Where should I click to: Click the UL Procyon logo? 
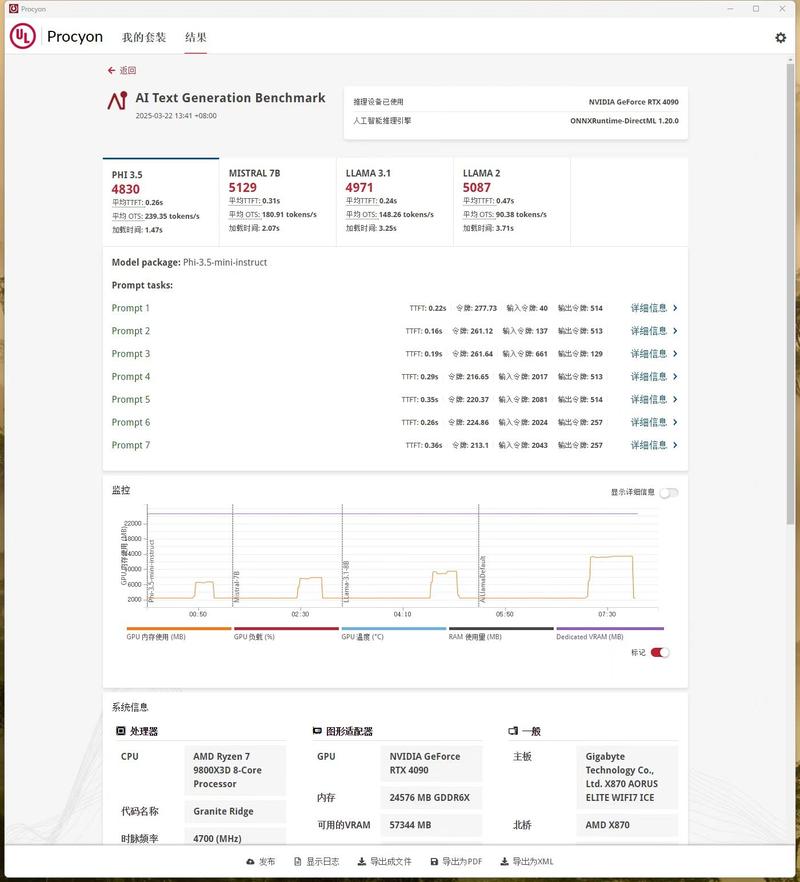pos(23,37)
